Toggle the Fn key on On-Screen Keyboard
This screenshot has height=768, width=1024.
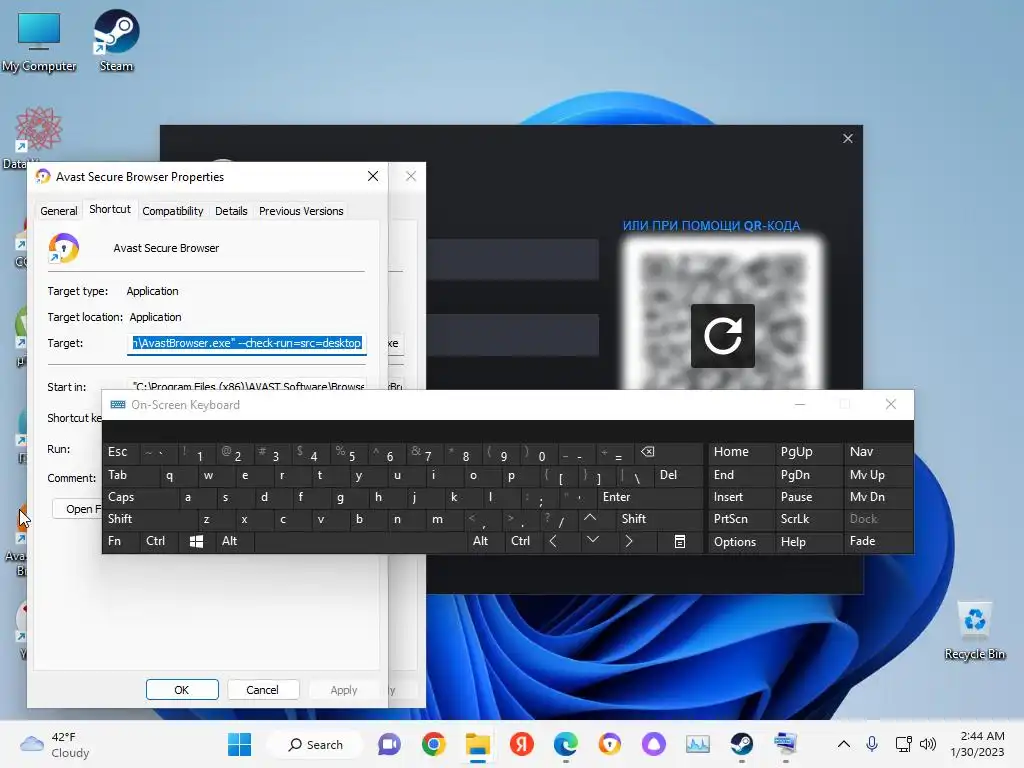[121, 541]
